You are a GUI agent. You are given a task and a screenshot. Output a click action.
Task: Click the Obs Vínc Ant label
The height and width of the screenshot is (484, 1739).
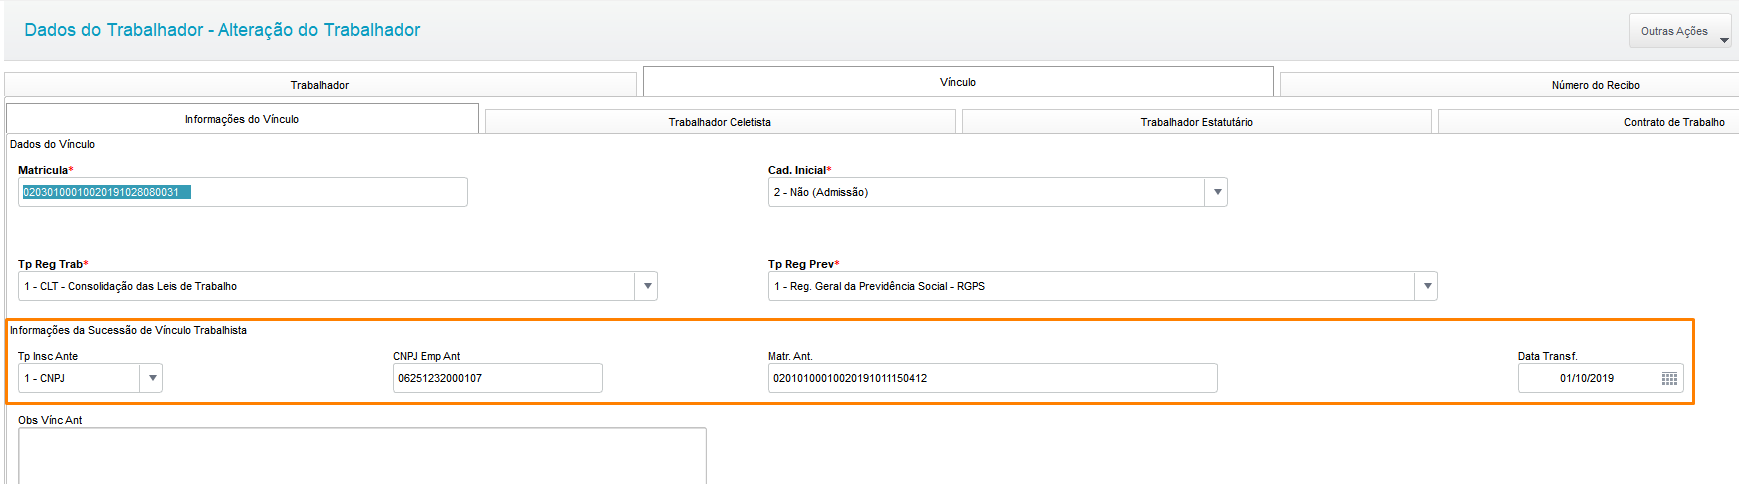(50, 420)
